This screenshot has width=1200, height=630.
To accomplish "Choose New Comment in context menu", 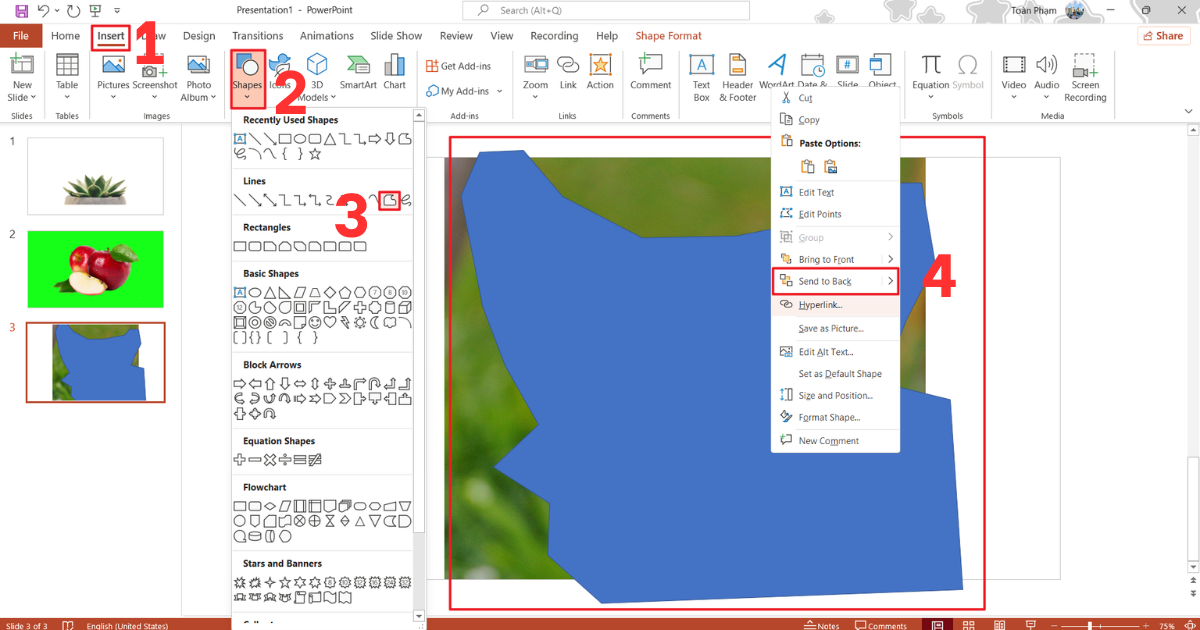I will pyautogui.click(x=835, y=441).
